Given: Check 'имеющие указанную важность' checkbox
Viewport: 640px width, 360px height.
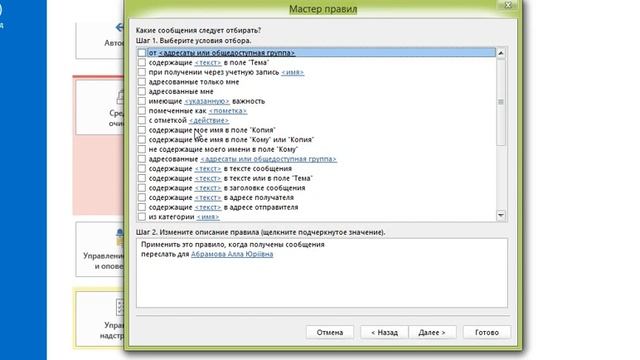Looking at the screenshot, I should tap(142, 101).
